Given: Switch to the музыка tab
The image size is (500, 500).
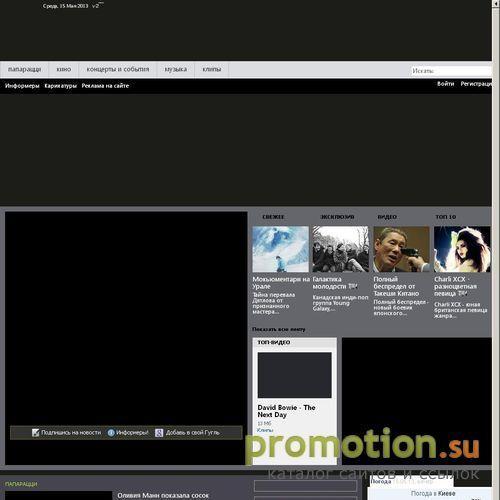Looking at the screenshot, I should point(176,69).
